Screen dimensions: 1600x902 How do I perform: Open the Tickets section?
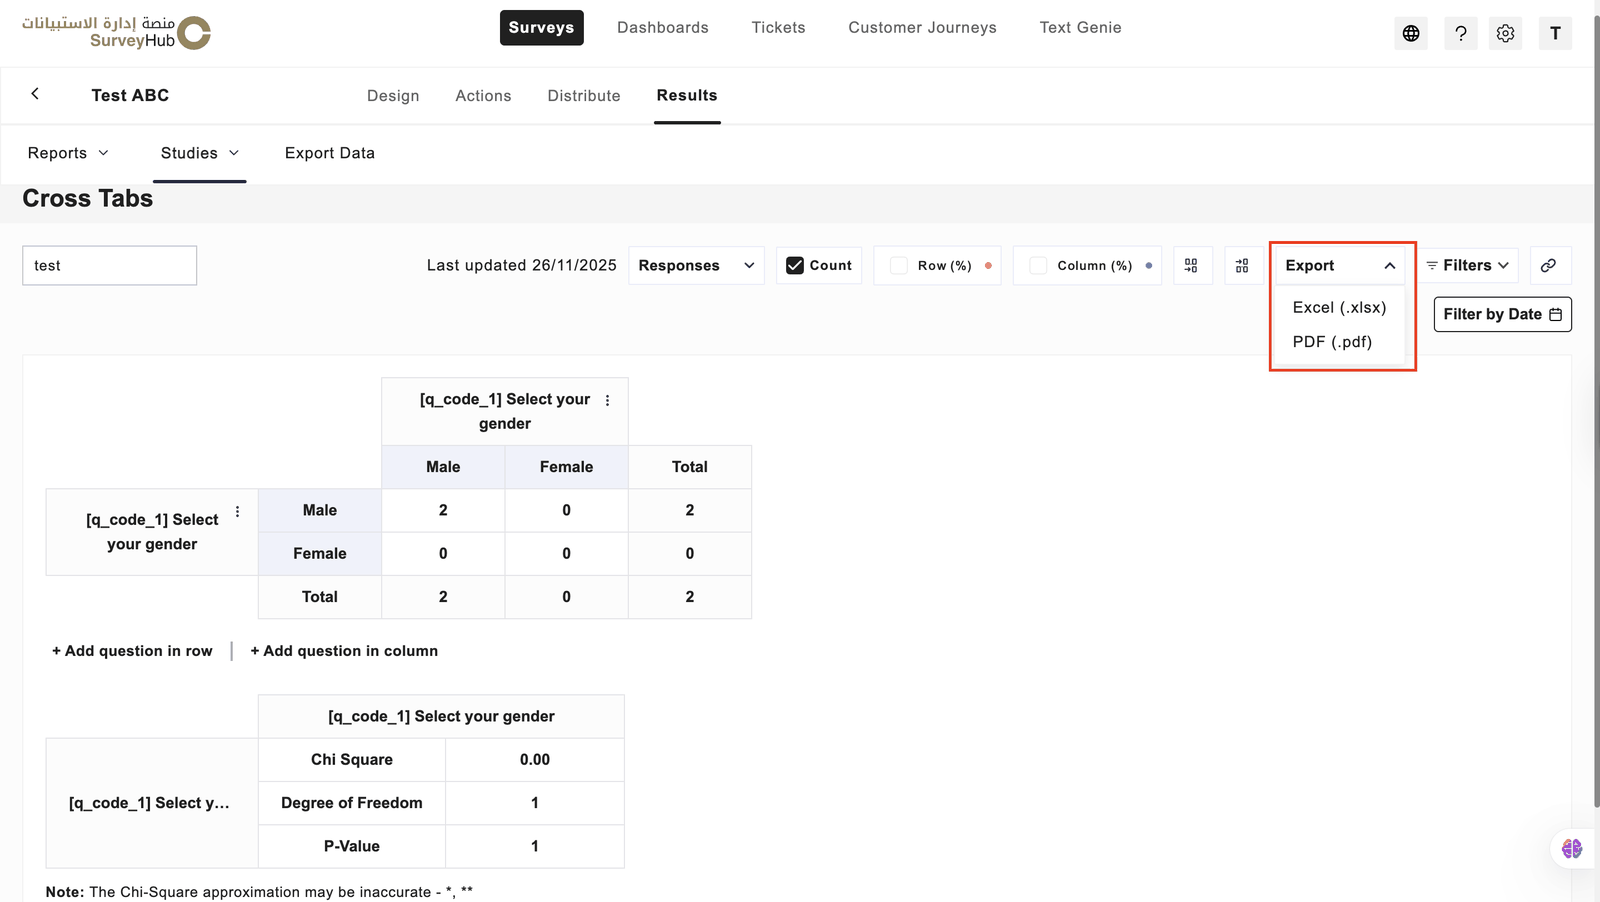click(778, 27)
